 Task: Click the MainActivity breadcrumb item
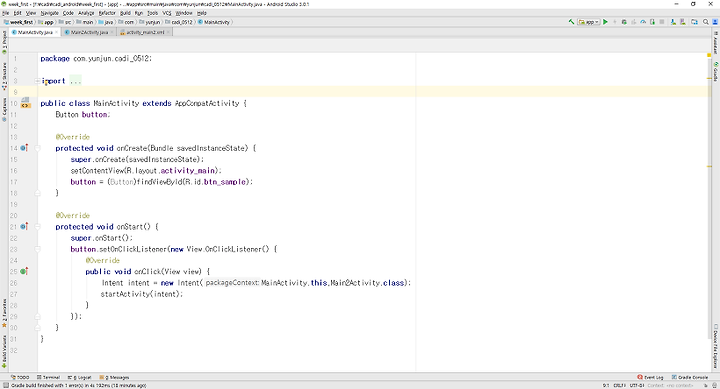(x=214, y=22)
